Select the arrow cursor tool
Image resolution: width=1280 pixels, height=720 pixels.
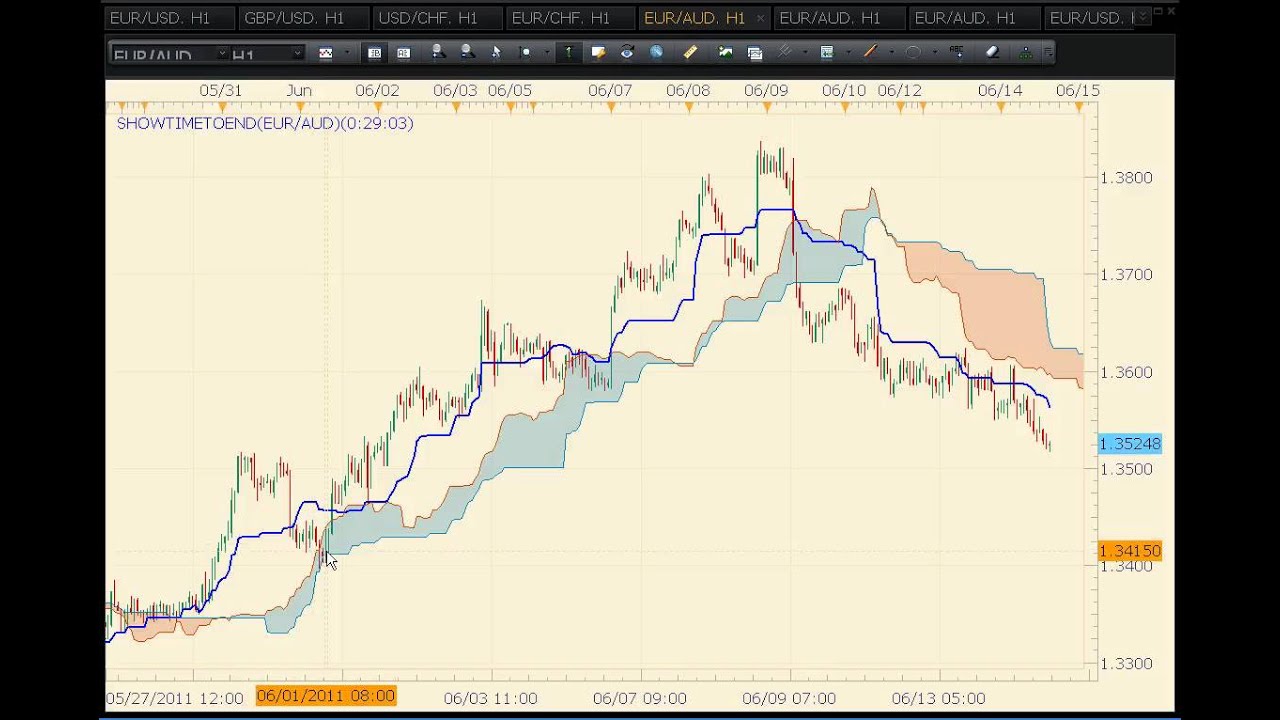tap(496, 53)
